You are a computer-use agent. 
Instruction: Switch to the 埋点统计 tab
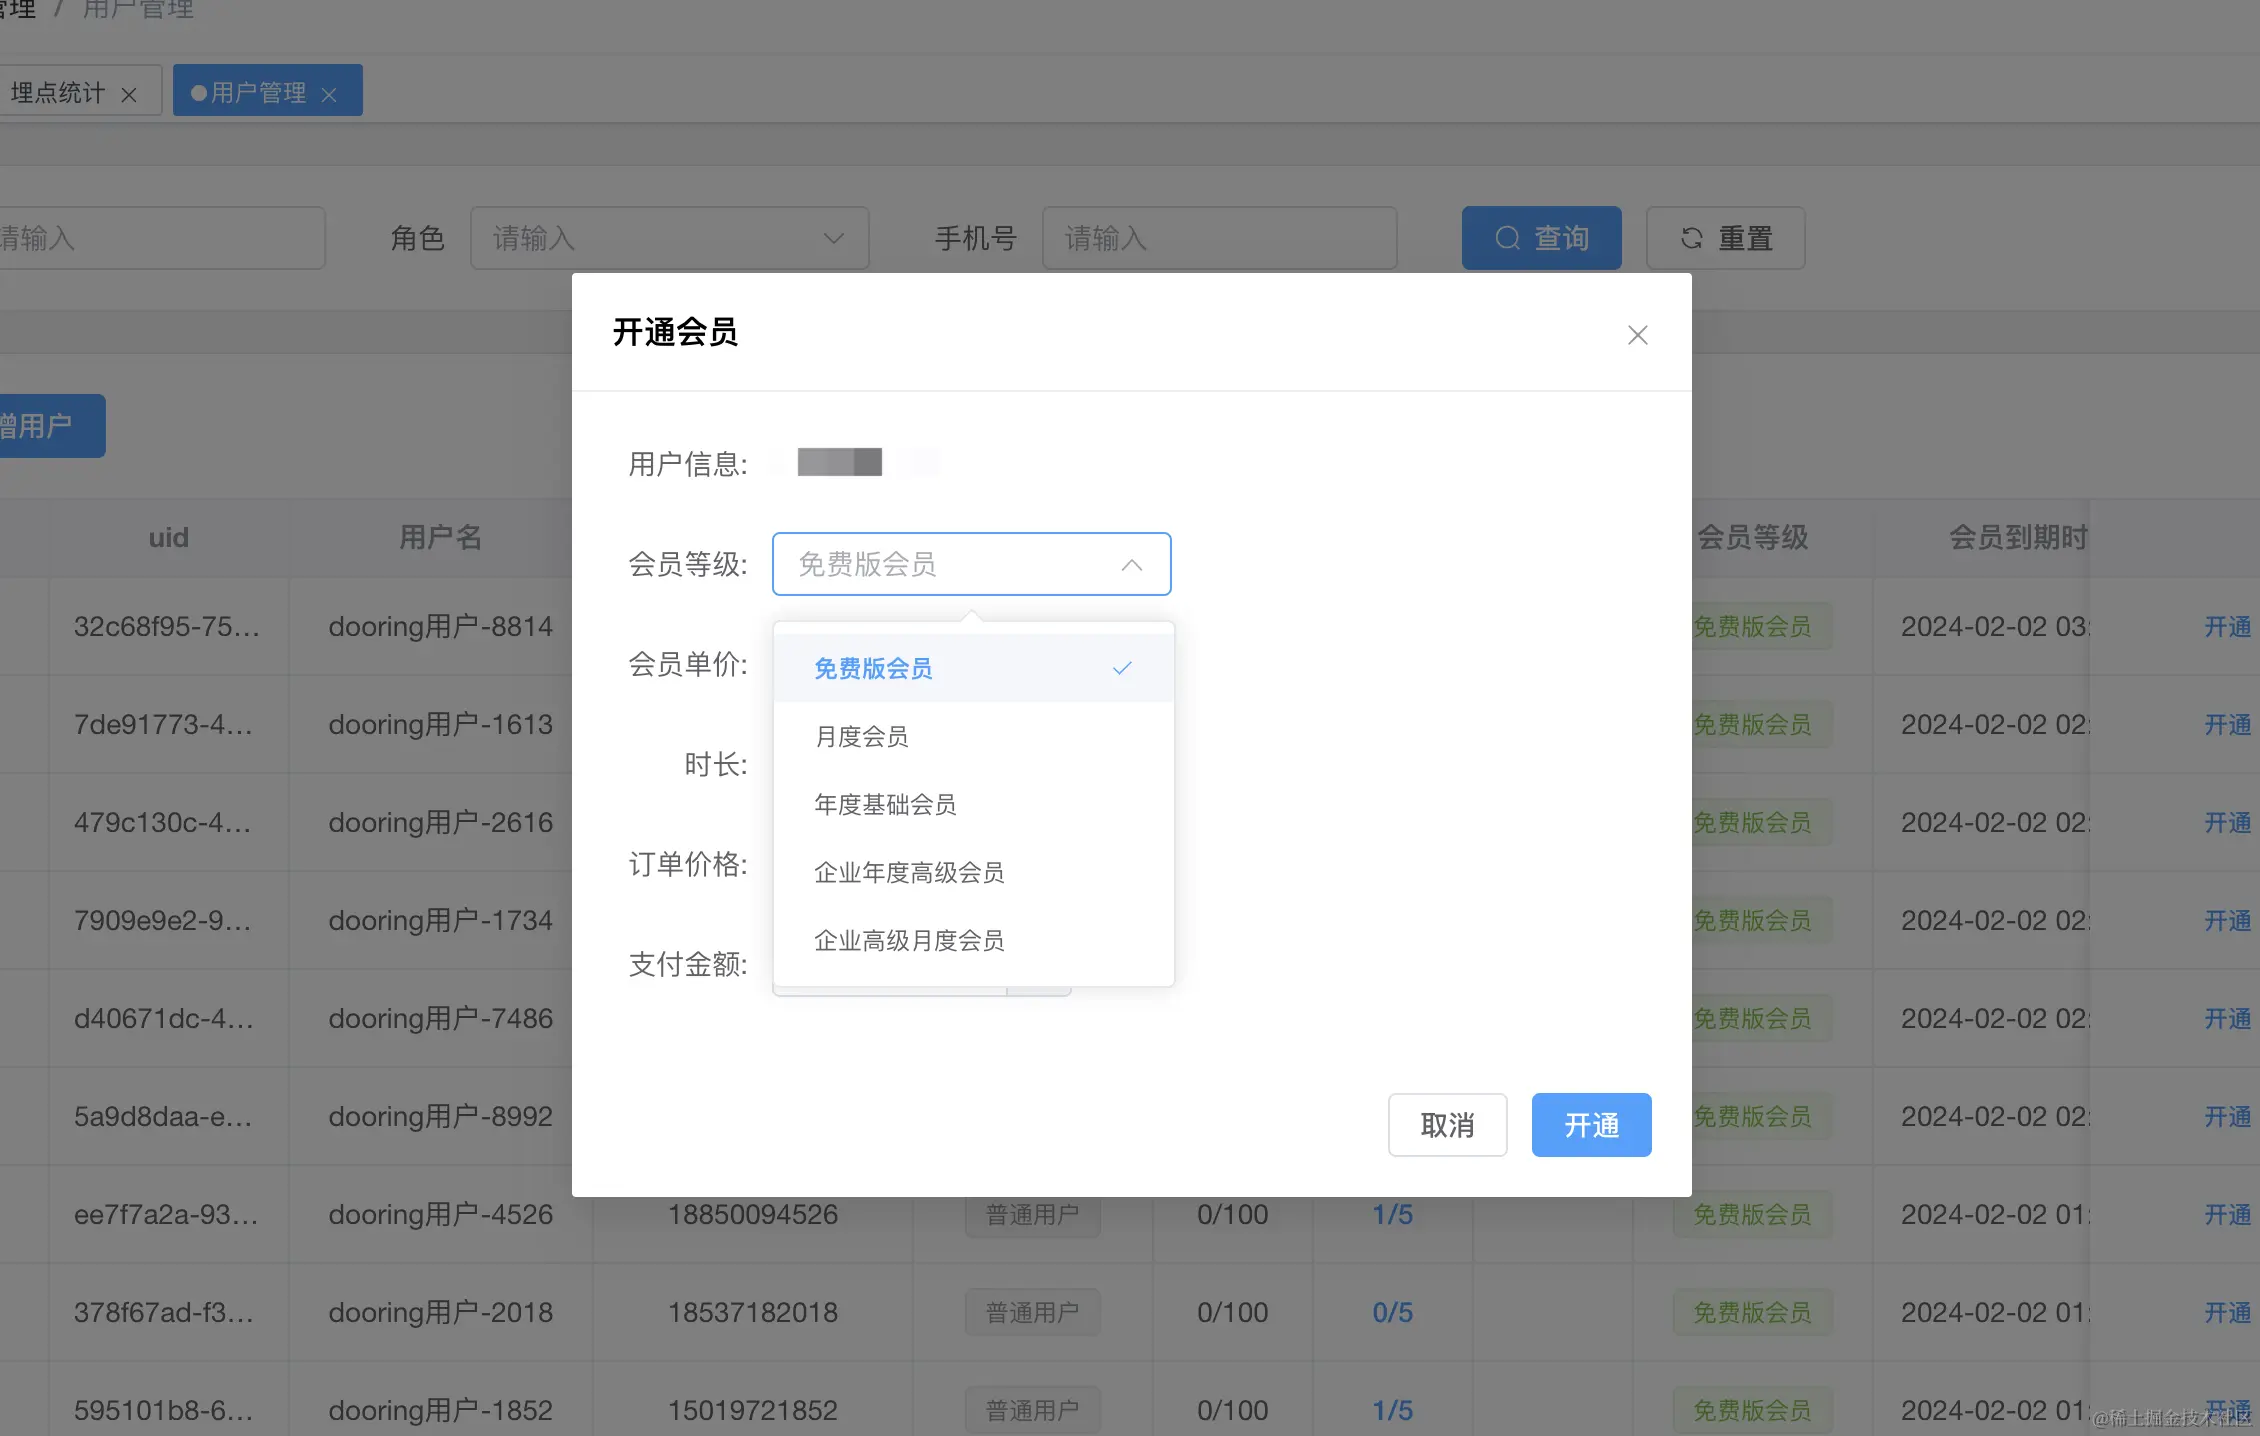[x=58, y=93]
